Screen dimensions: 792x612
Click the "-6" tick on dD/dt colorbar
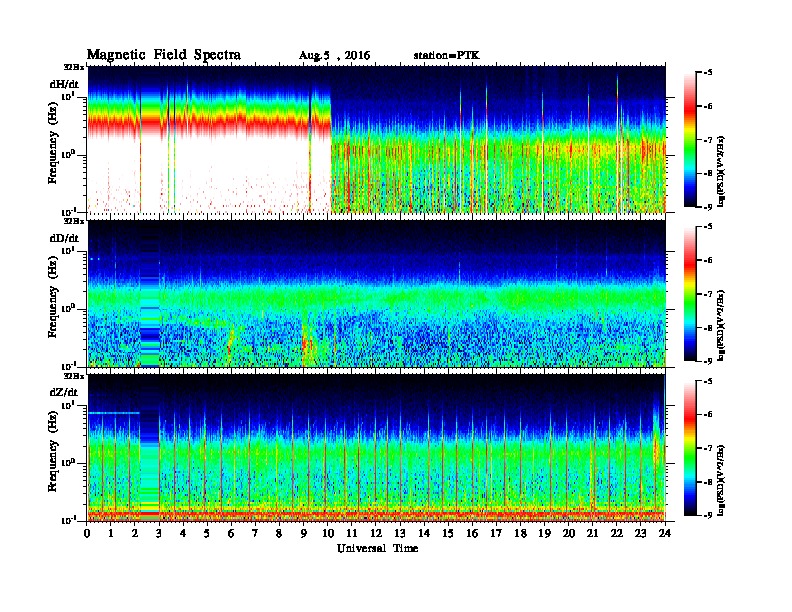(708, 260)
